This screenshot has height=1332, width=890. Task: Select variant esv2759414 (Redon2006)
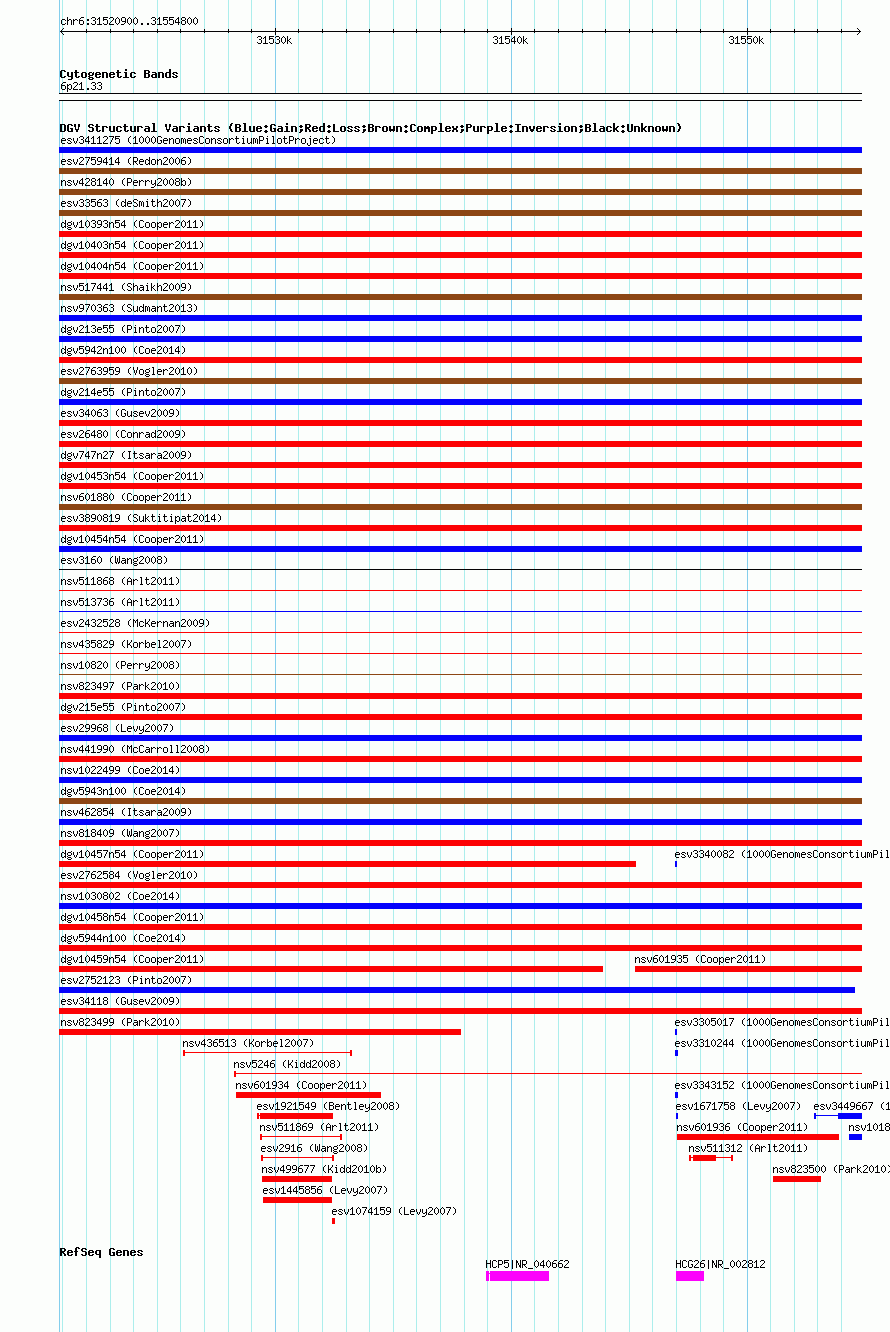click(126, 161)
